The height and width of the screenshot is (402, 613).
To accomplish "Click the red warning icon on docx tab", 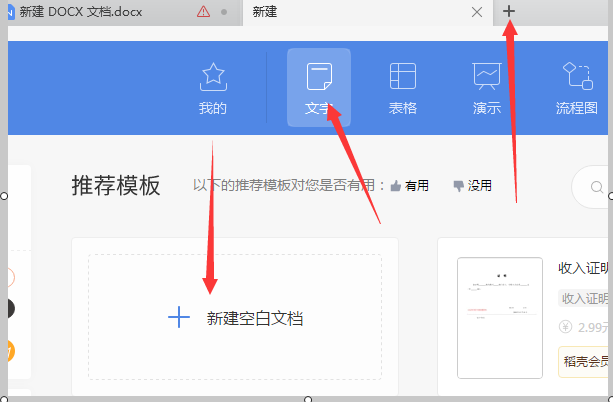I will tap(203, 12).
